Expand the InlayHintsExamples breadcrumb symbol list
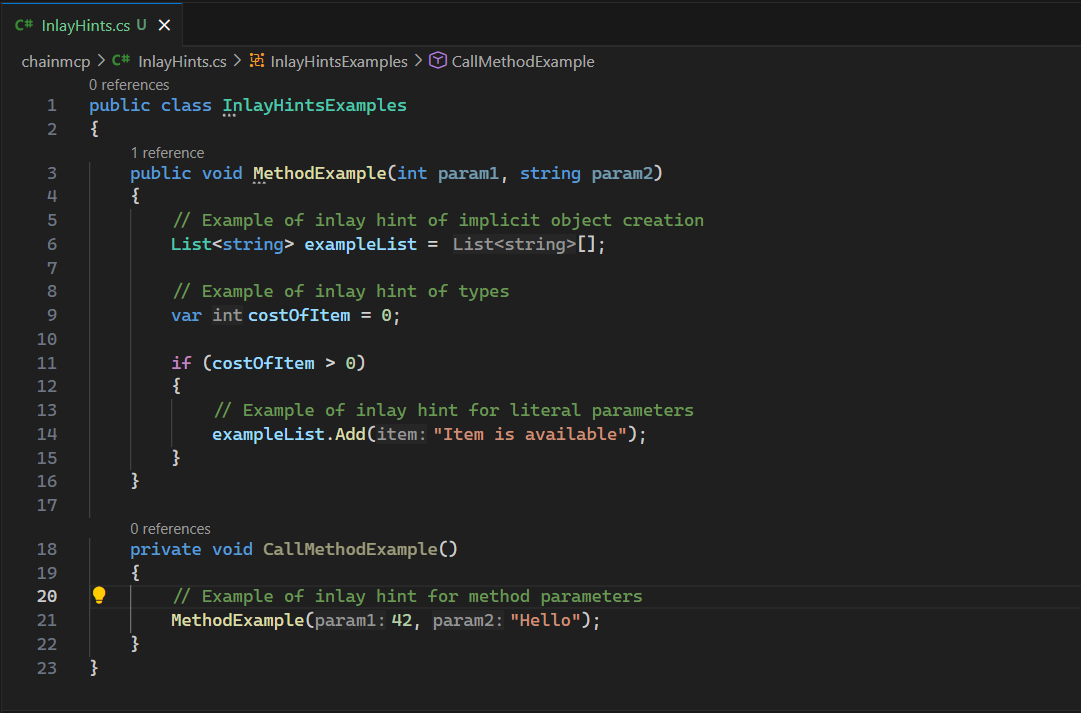The image size is (1081, 713). (339, 61)
